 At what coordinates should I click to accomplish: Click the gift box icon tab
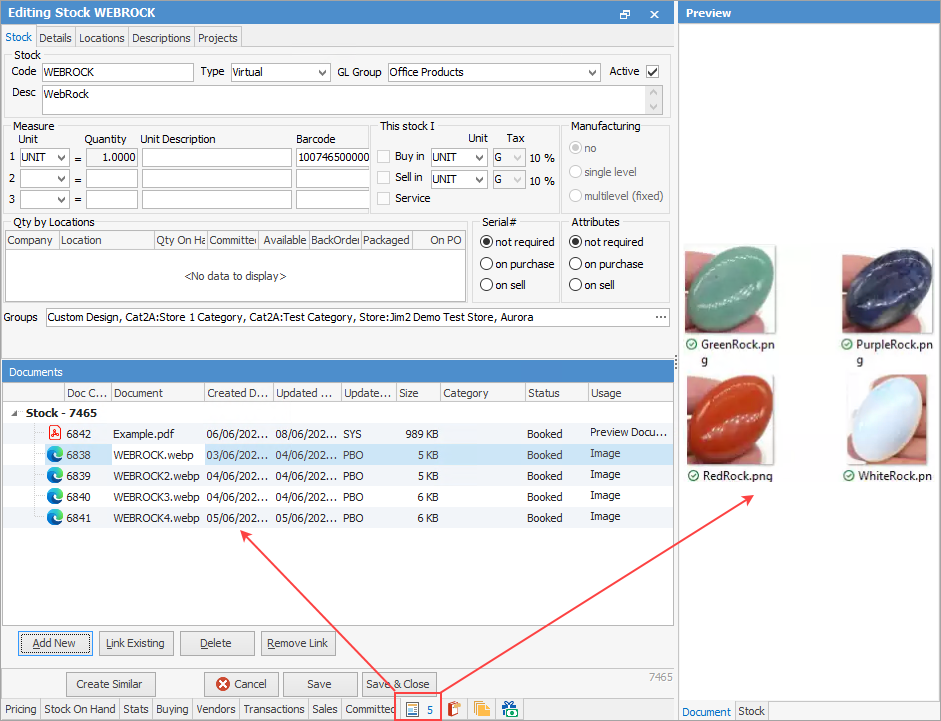click(510, 709)
